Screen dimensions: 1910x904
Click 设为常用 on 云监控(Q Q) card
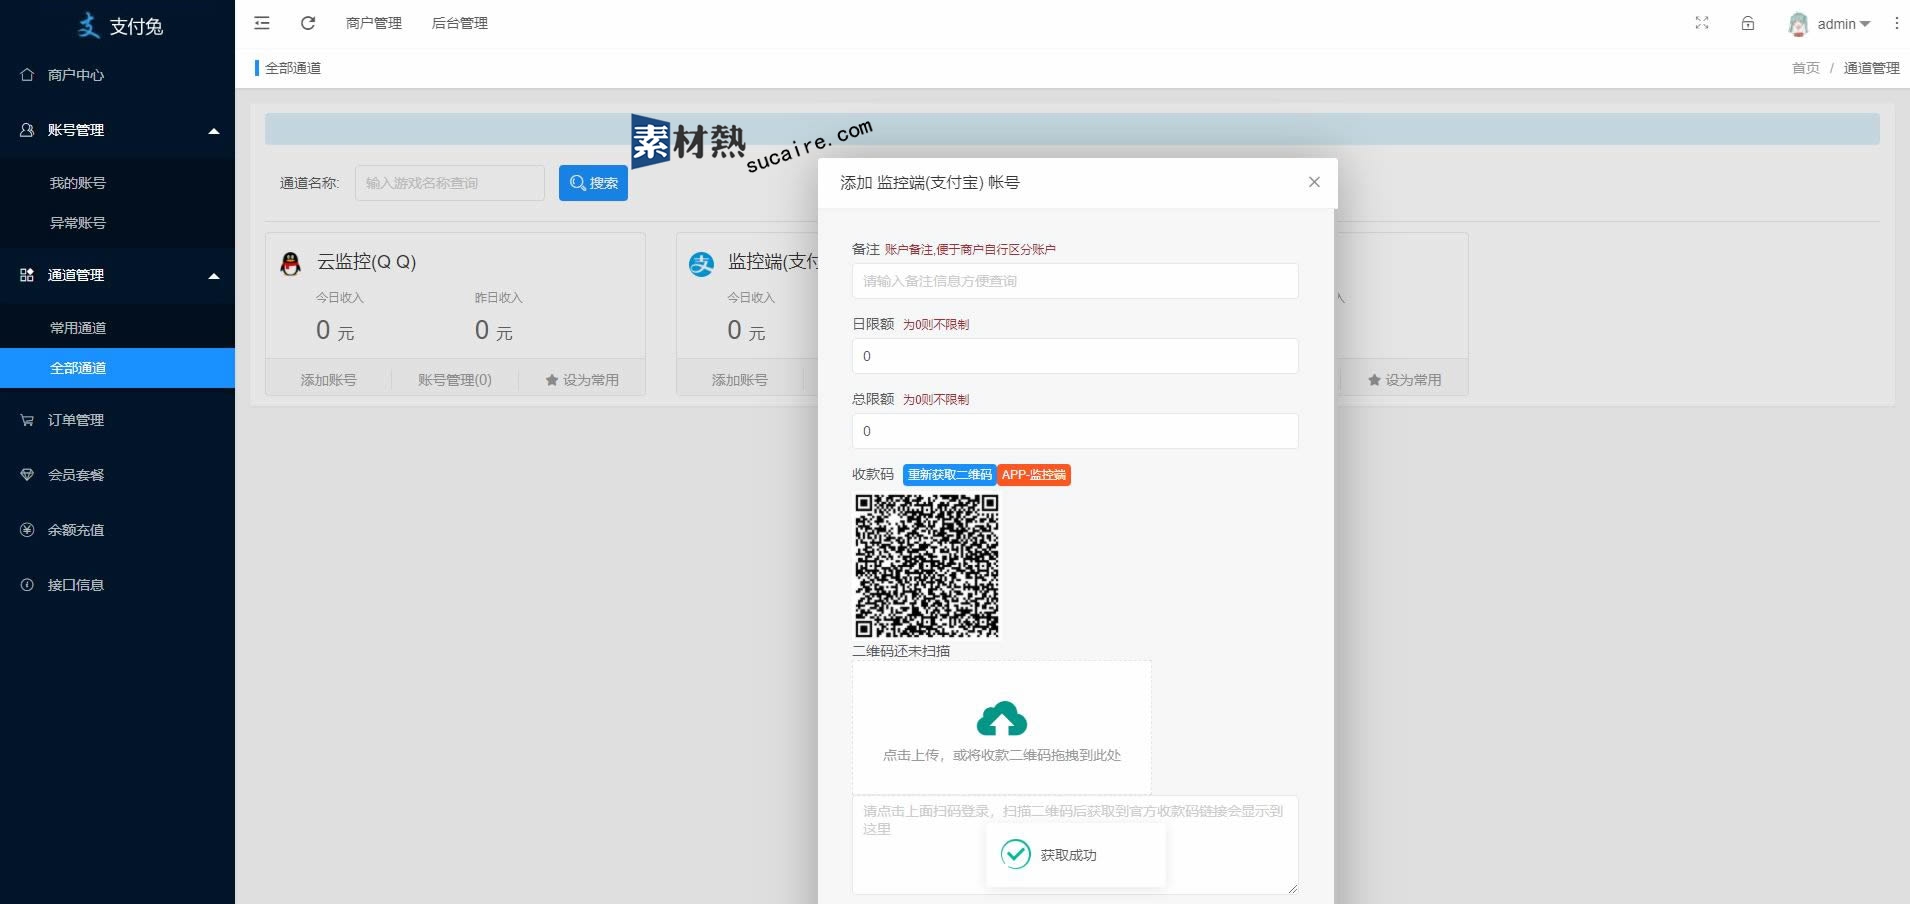(x=582, y=380)
